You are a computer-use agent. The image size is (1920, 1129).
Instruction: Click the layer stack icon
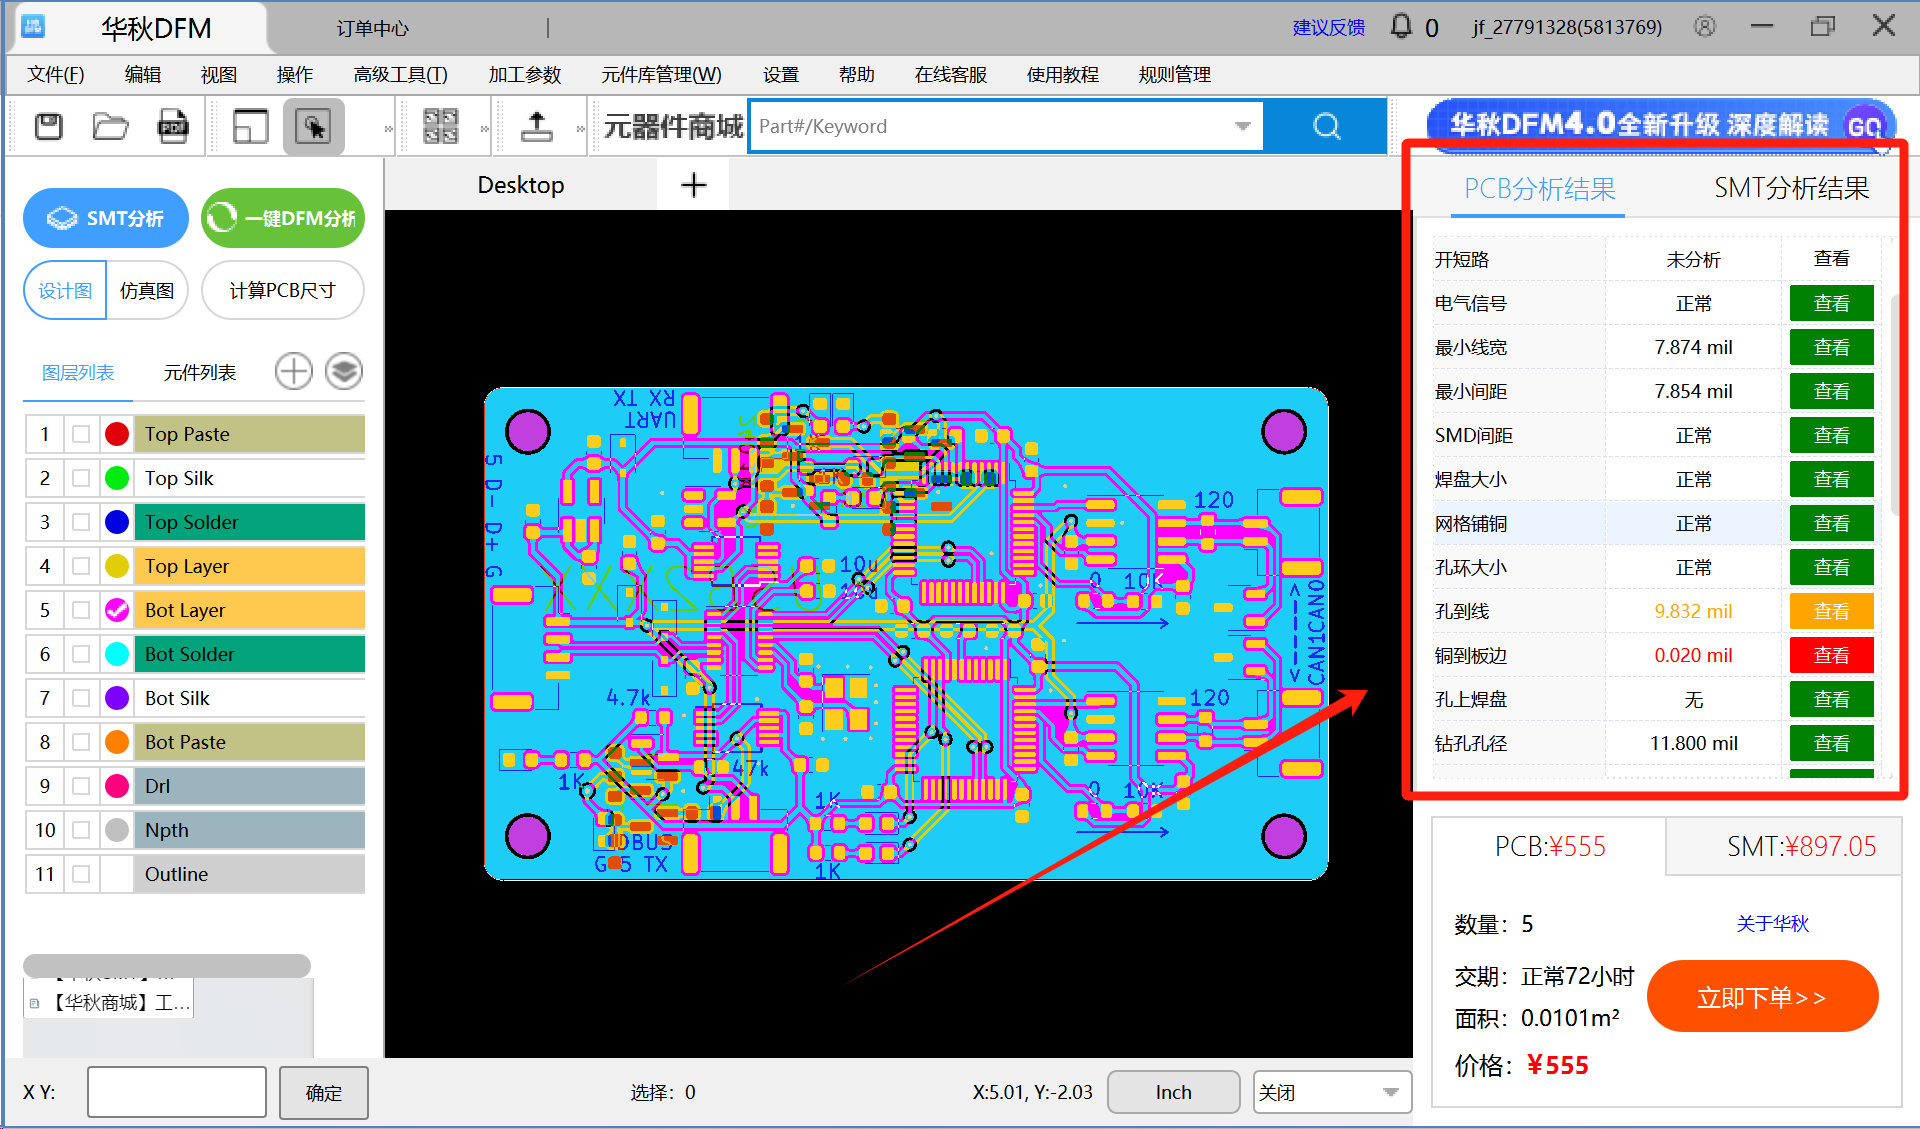click(344, 372)
